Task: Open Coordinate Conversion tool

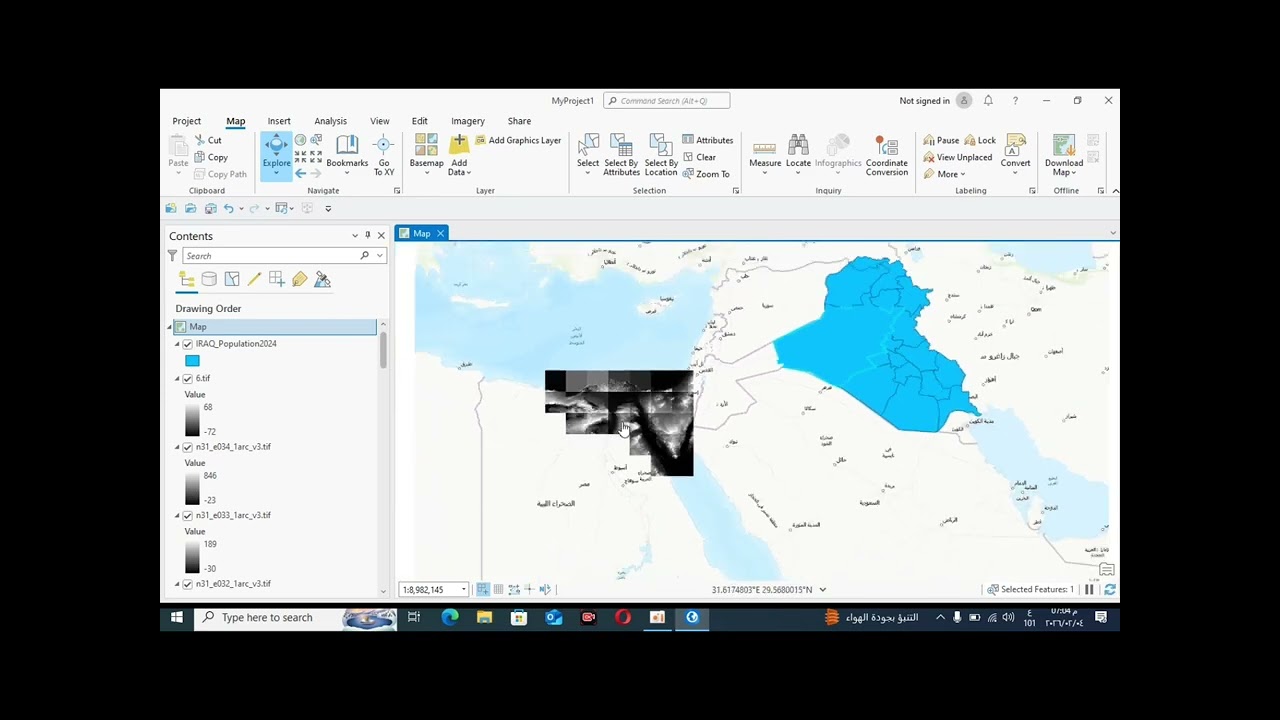Action: (x=886, y=156)
